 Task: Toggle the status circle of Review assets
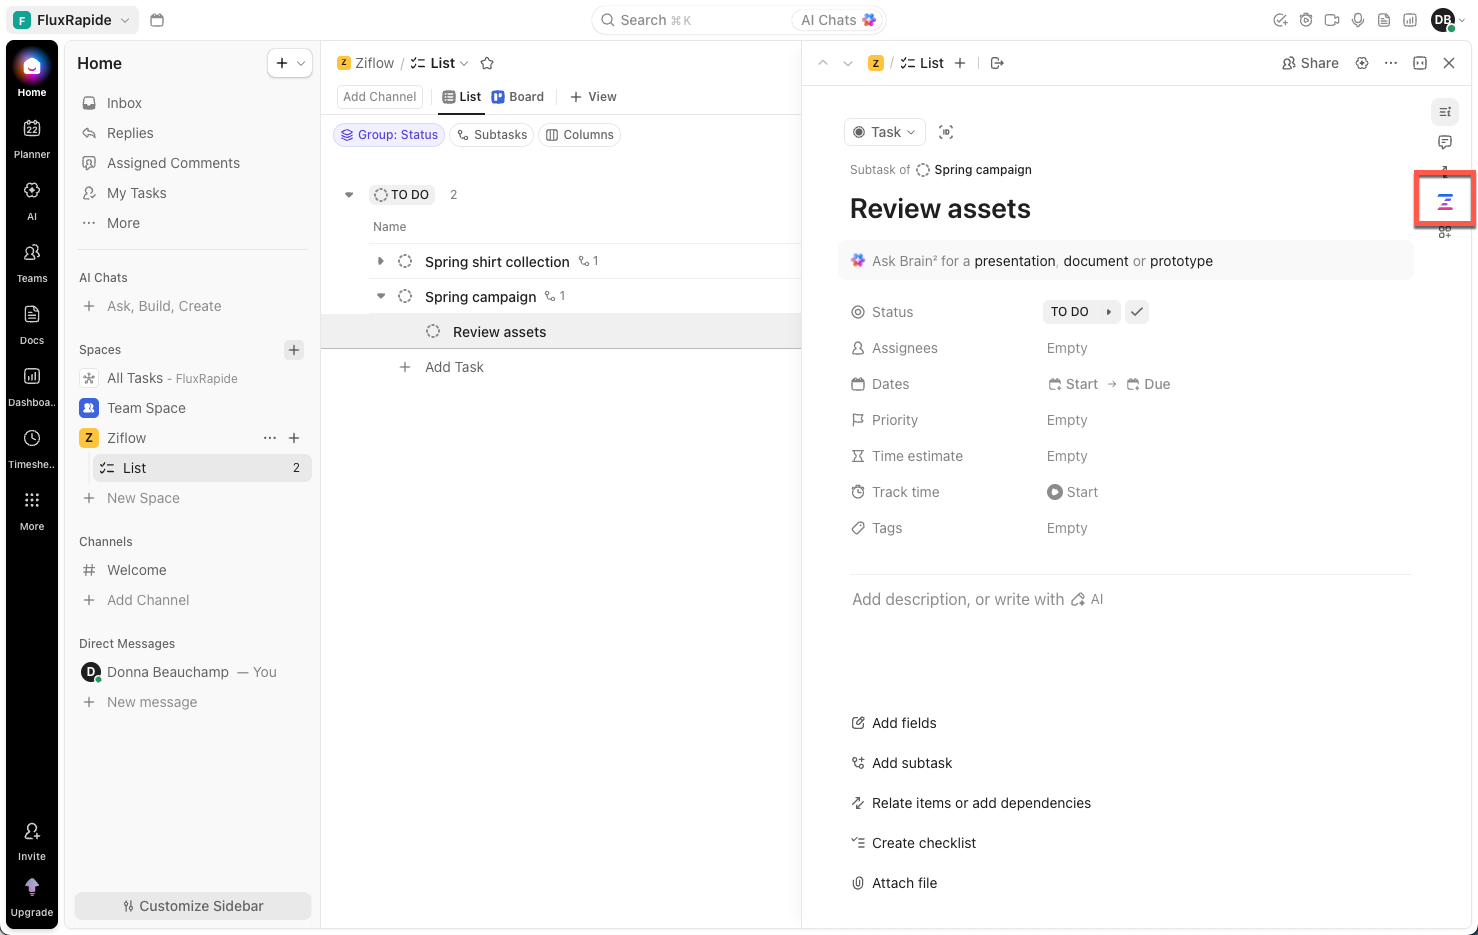point(433,332)
